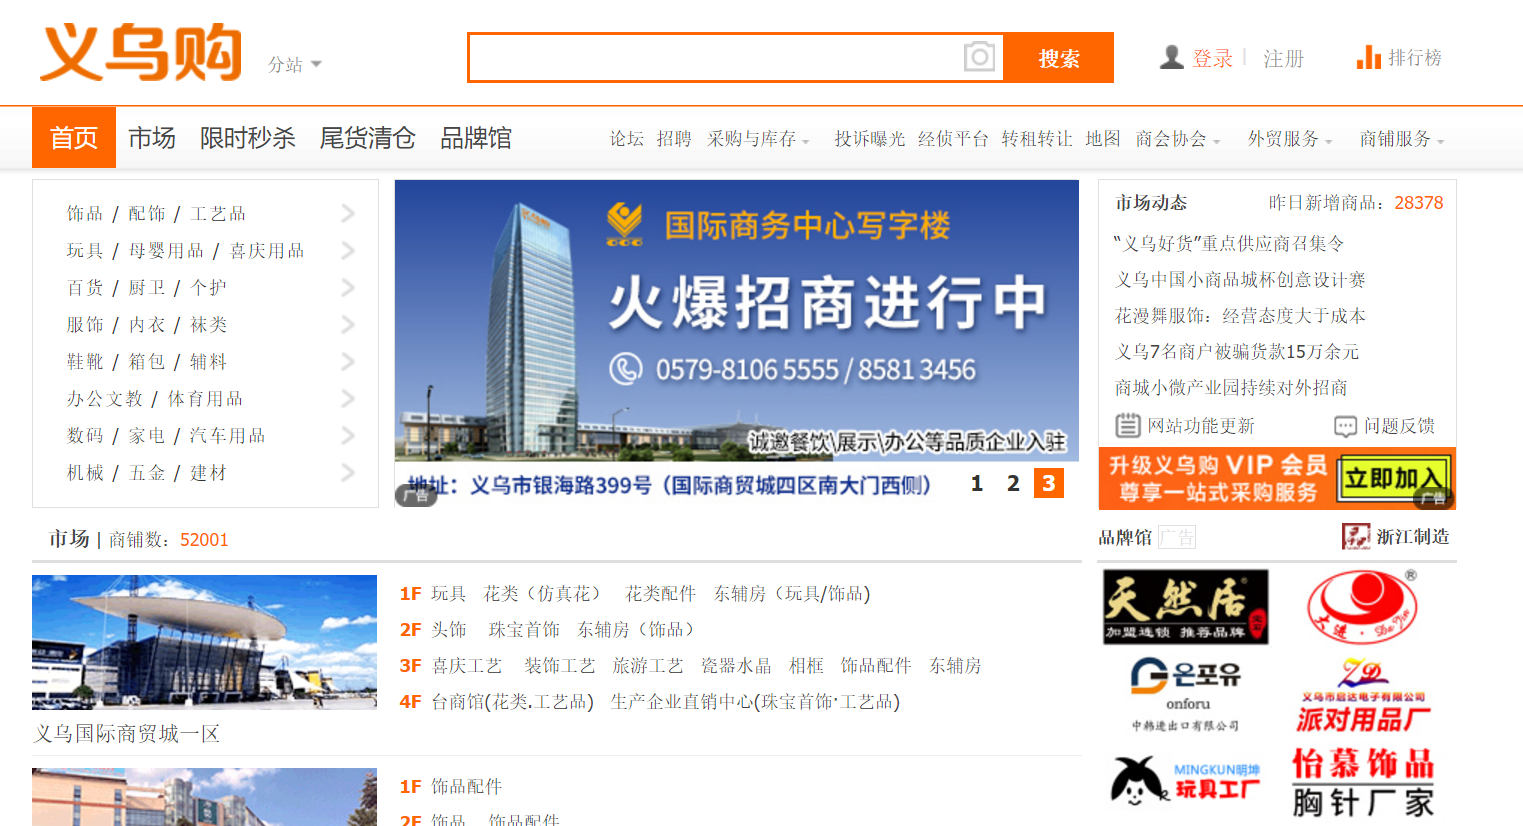Open the 义乌国际商贸城一区 market photo
The image size is (1523, 826).
204,642
